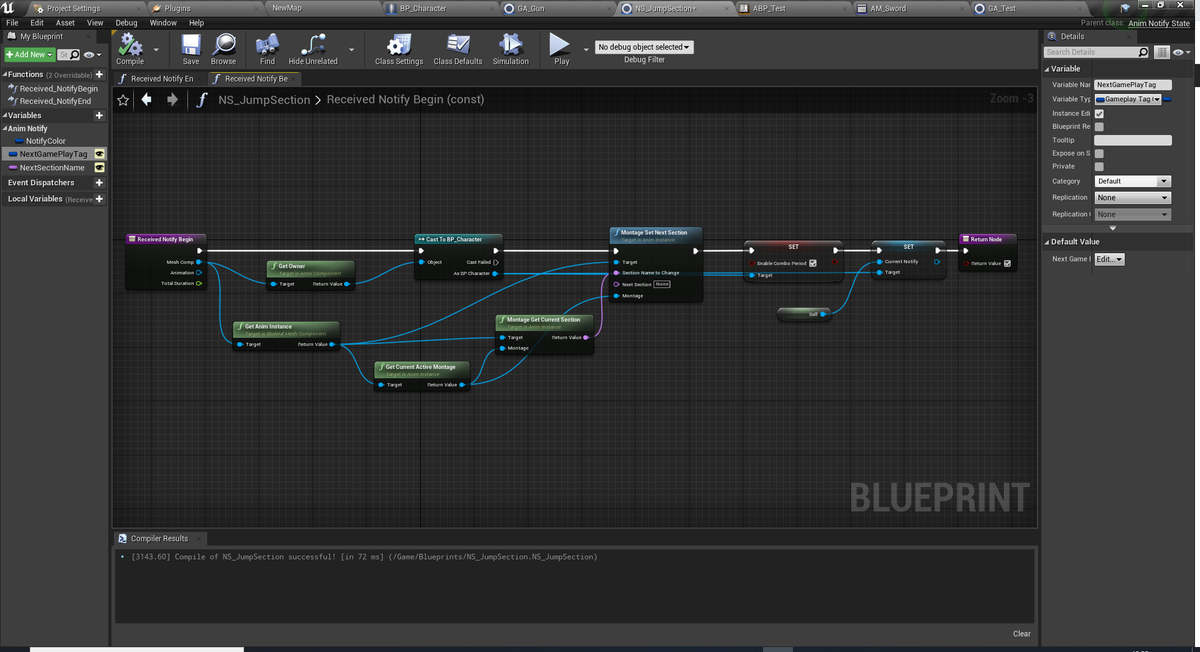Expand advanced variable options arrow
Screen dimensions: 1200x652
[x=1112, y=228]
